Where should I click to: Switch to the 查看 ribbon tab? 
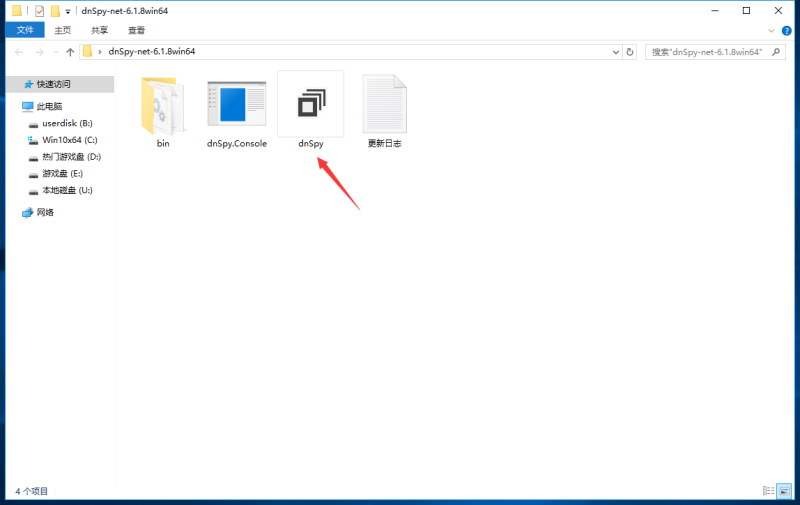136,30
